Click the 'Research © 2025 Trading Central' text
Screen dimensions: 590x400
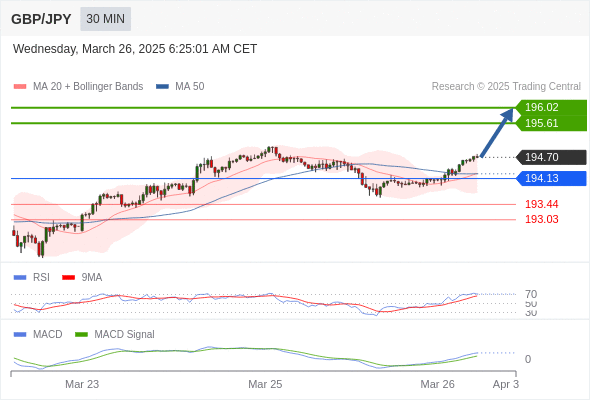pyautogui.click(x=506, y=87)
